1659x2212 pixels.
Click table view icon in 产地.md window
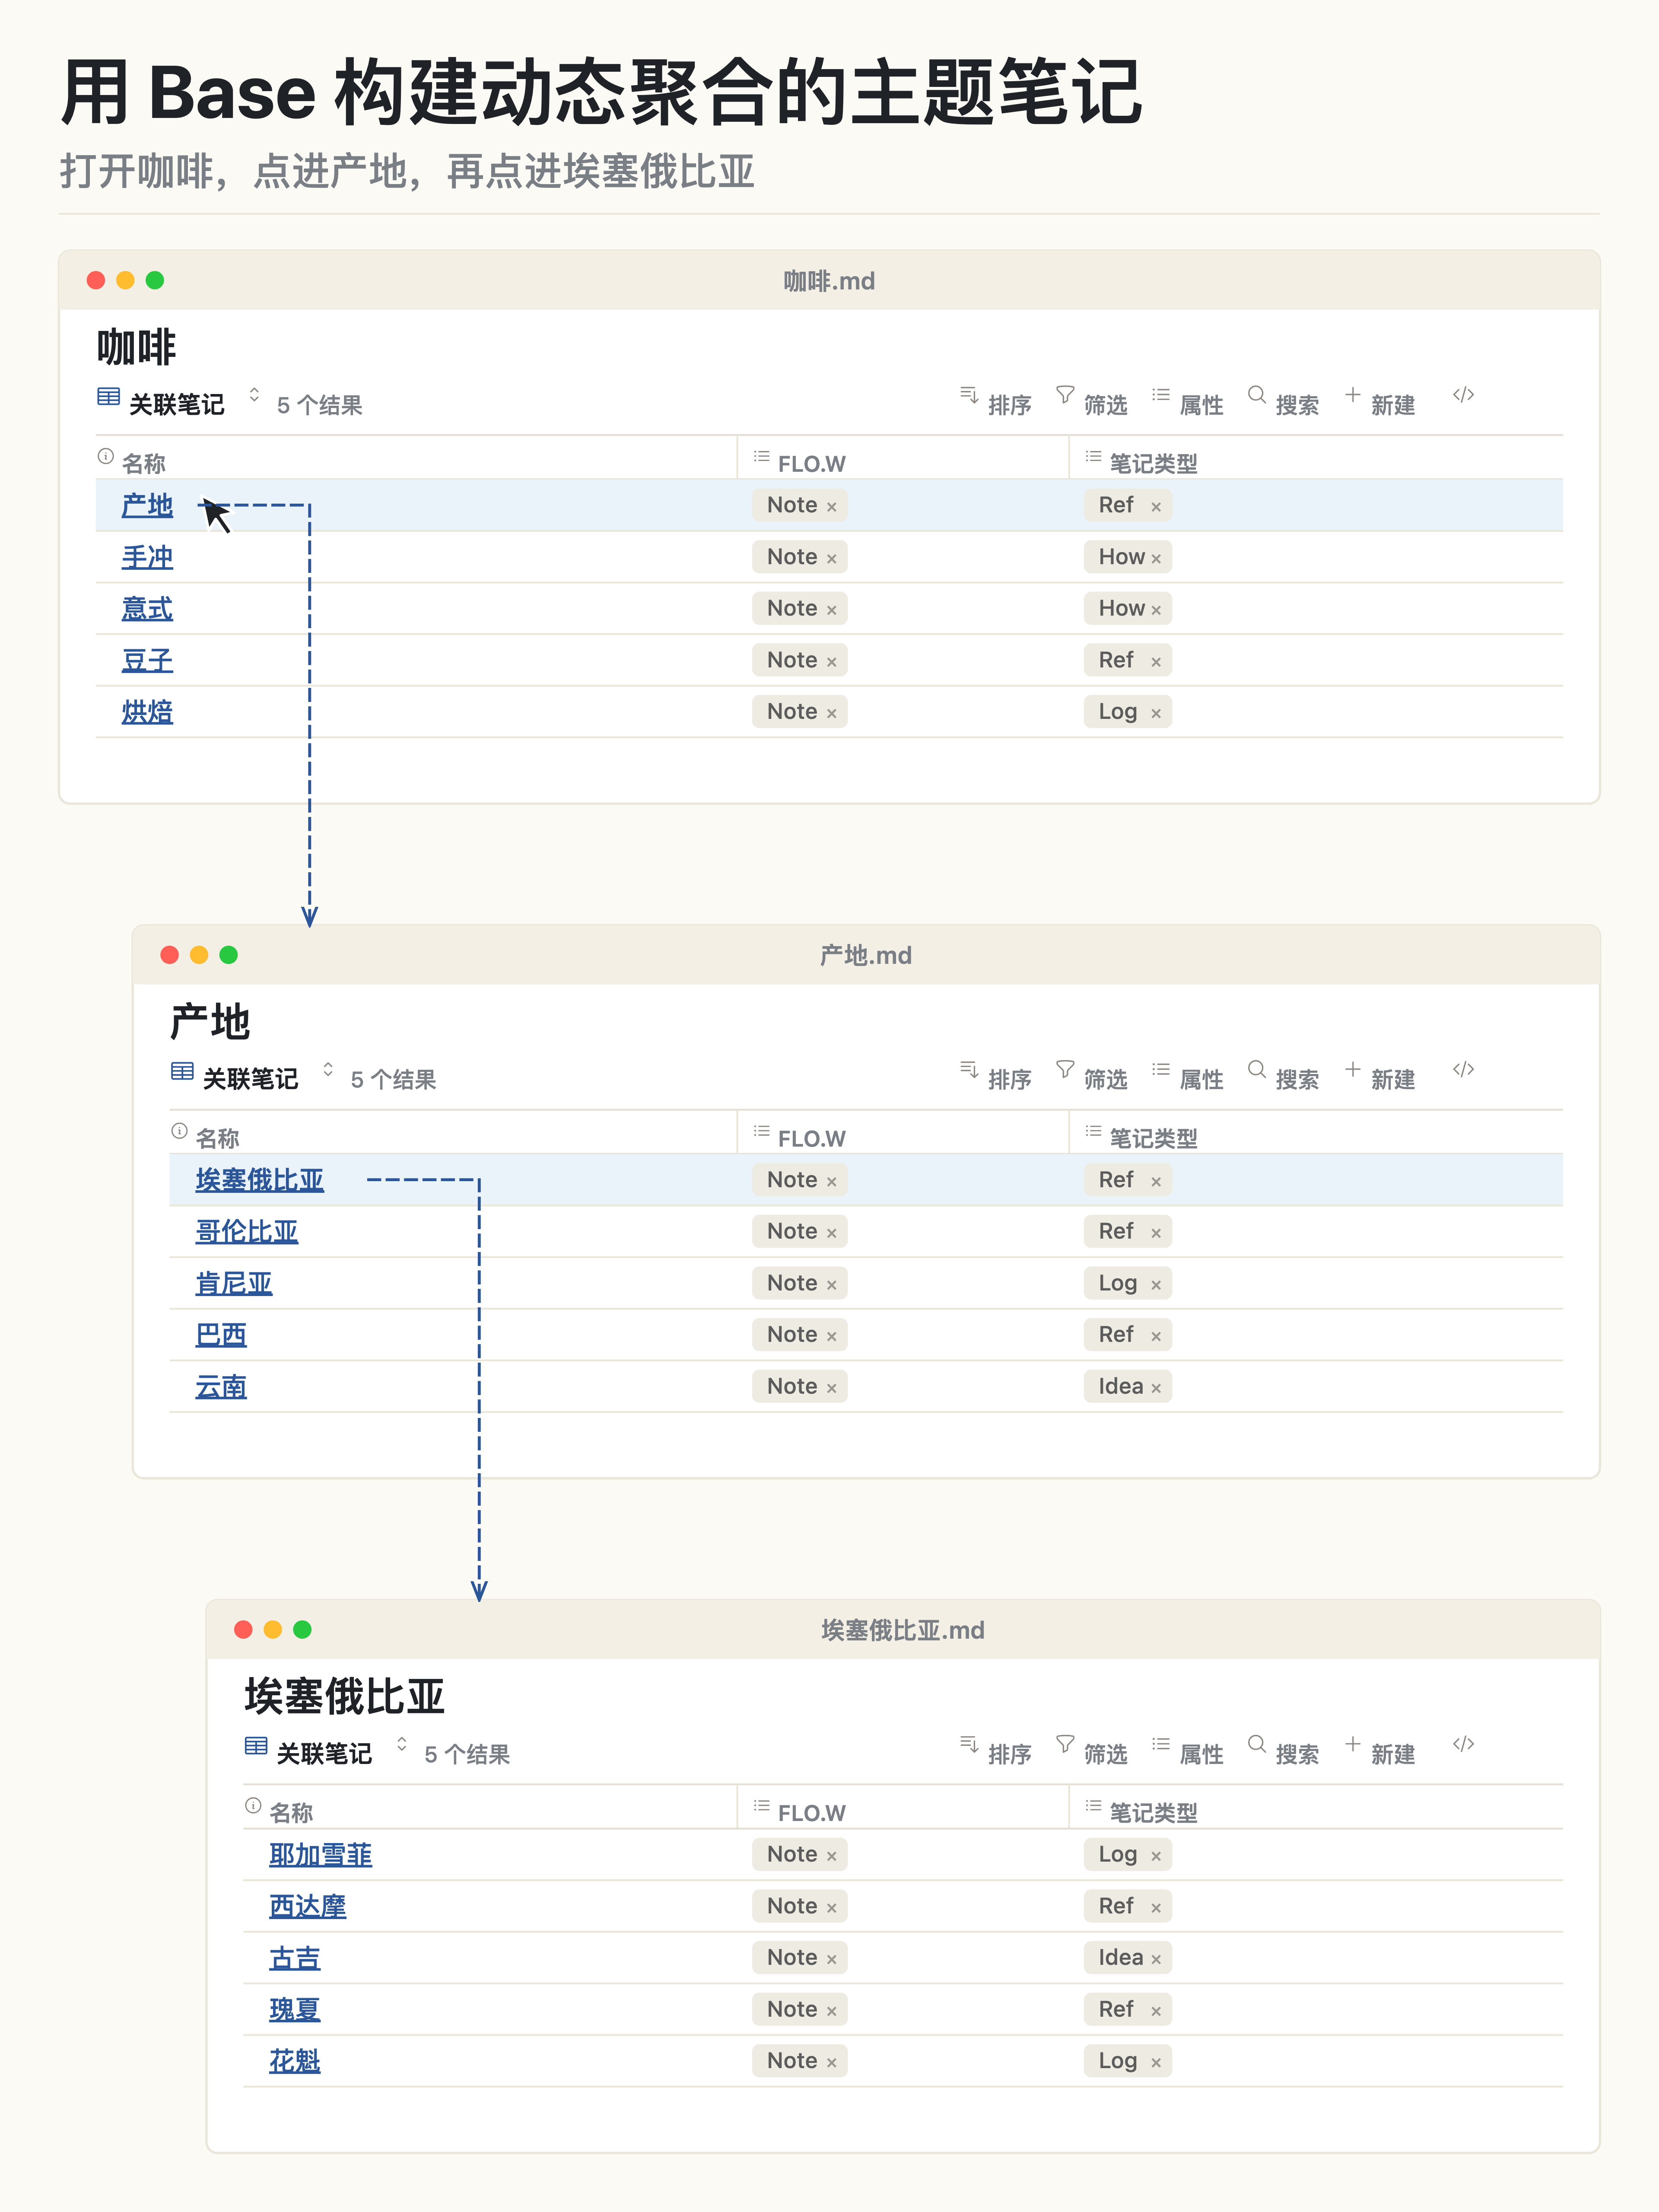(182, 1071)
